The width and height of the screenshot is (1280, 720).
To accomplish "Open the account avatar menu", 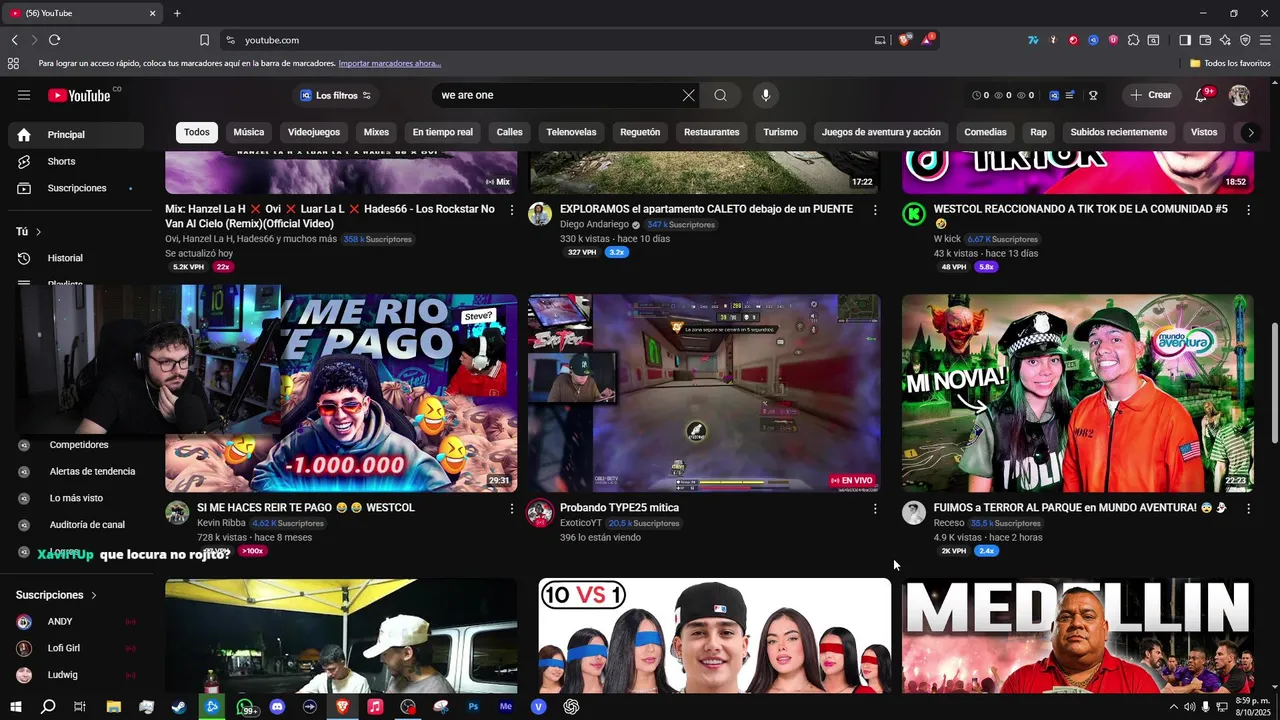I will coord(1239,95).
